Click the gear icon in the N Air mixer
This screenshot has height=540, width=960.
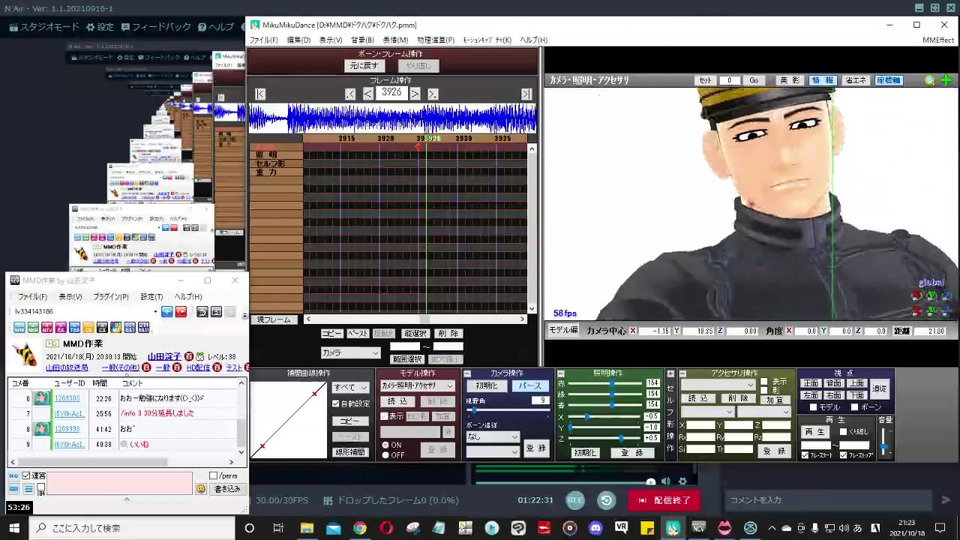point(683,481)
